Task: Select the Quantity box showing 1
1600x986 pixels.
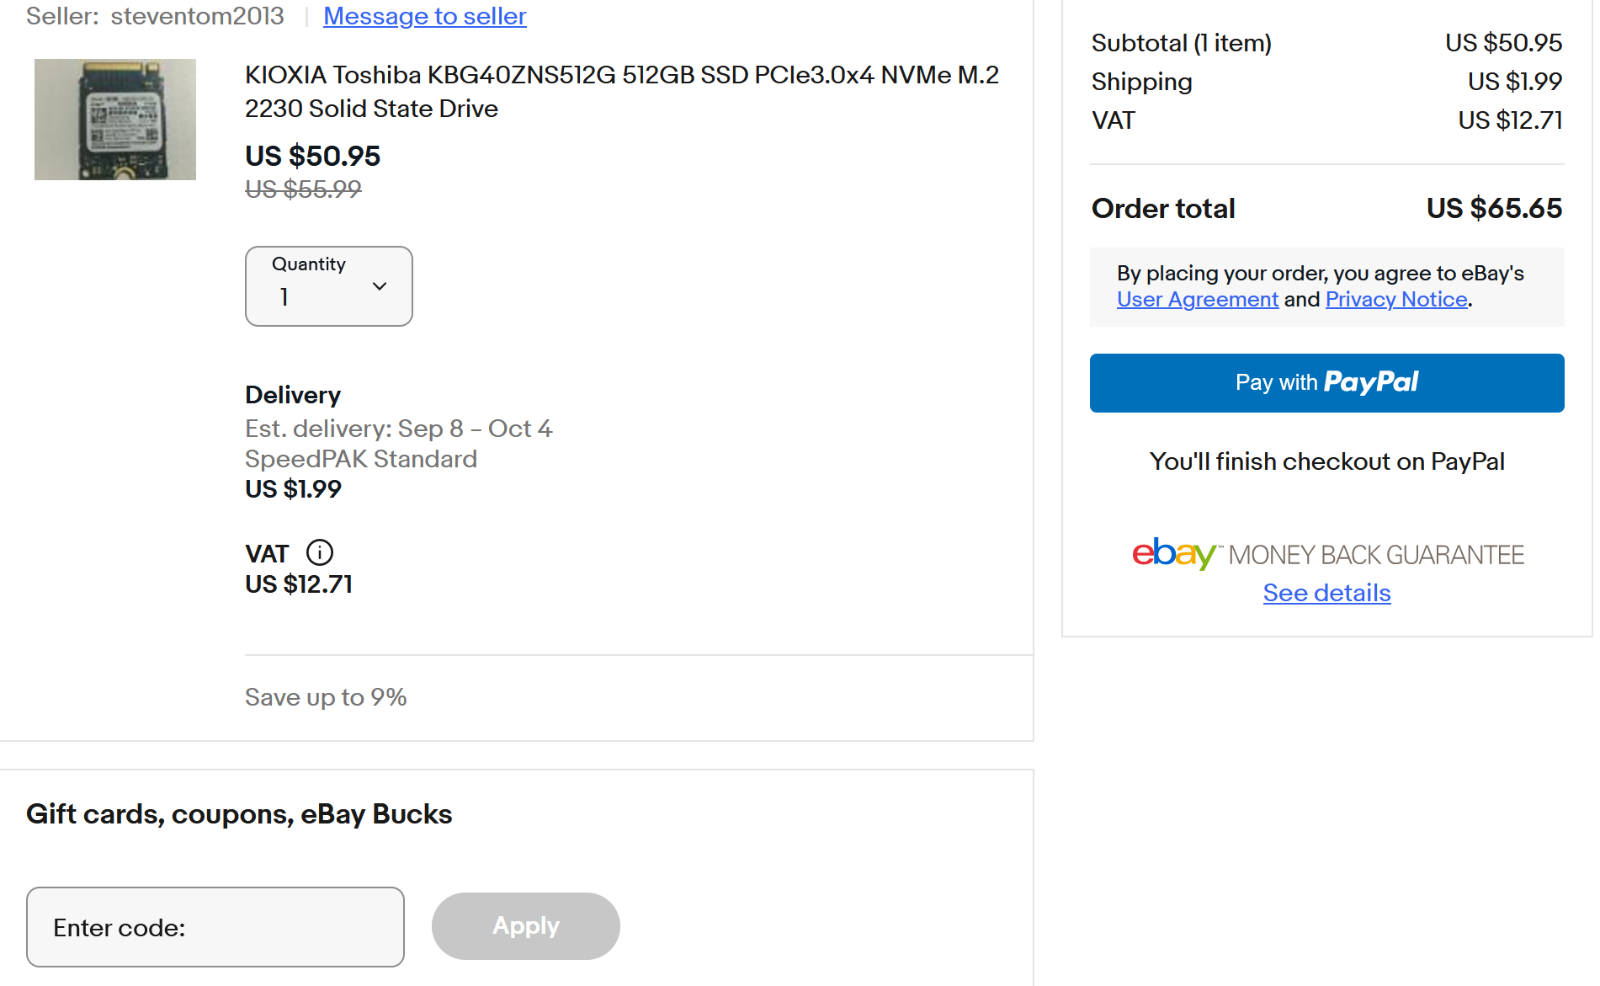Action: 329,286
